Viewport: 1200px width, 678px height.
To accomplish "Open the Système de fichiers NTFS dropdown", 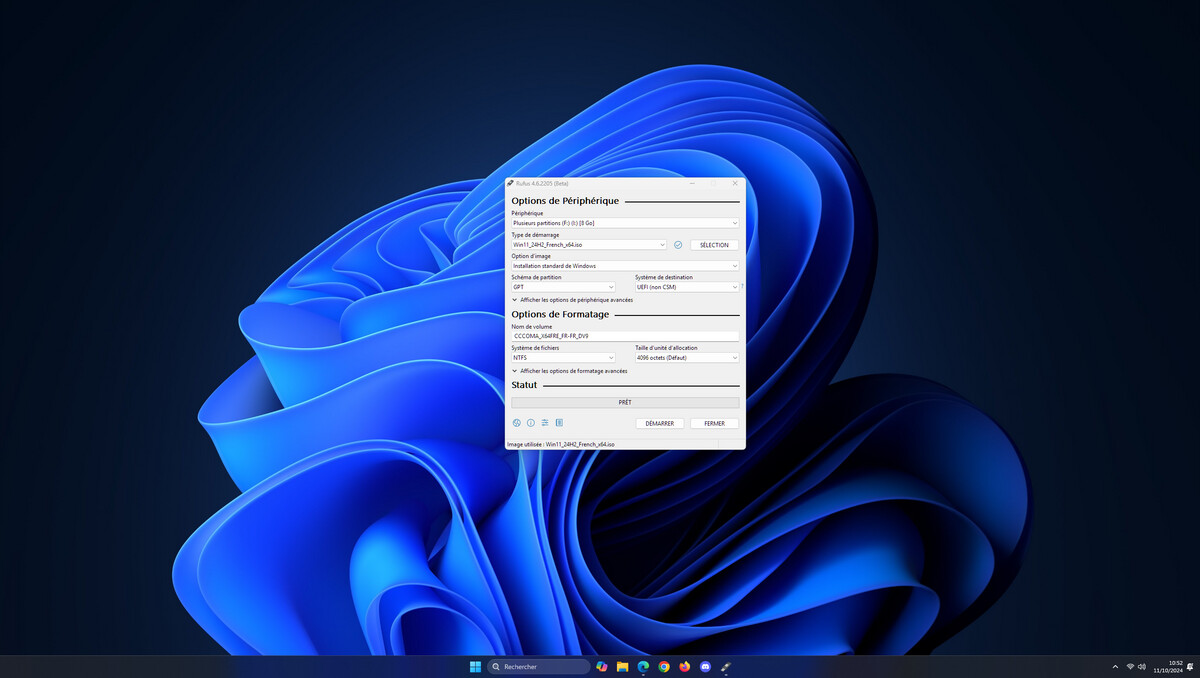I will click(563, 357).
